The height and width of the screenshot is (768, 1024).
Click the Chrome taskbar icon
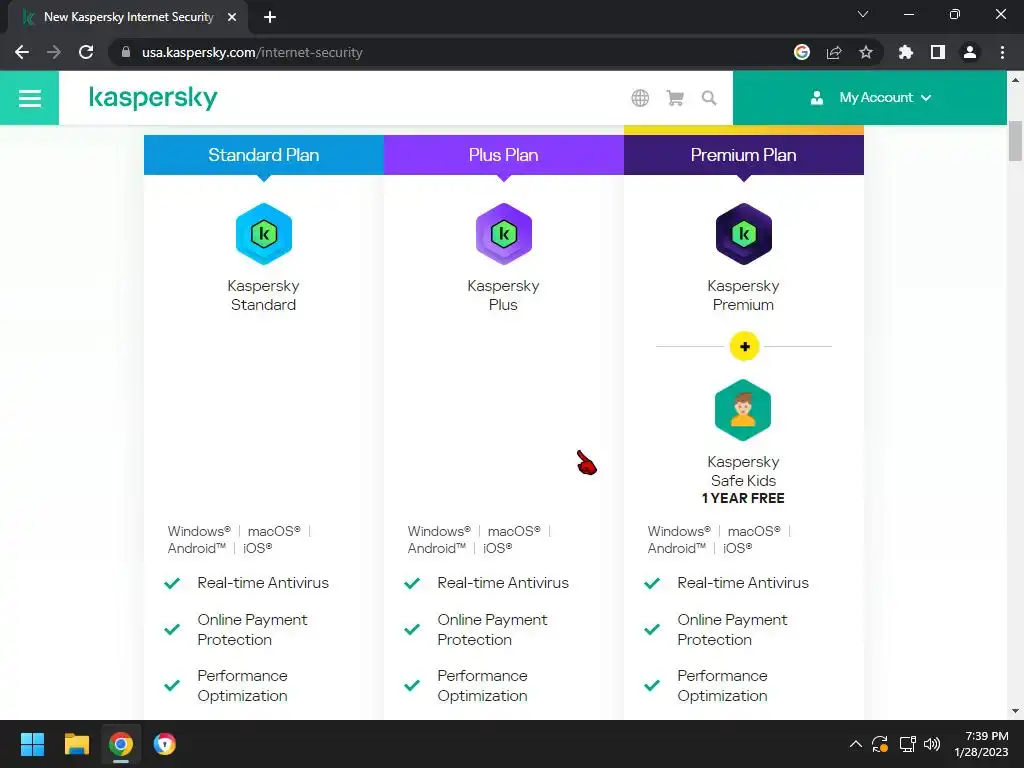coord(121,744)
